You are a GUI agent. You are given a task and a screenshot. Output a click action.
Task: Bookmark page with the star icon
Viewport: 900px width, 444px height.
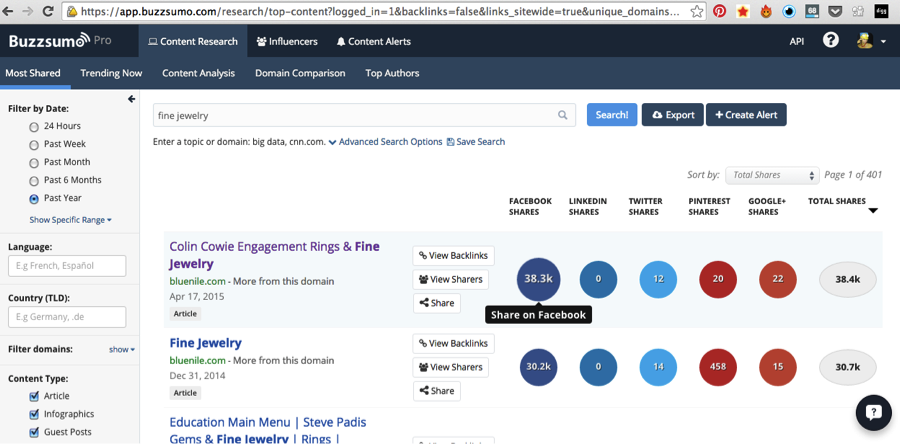[696, 11]
